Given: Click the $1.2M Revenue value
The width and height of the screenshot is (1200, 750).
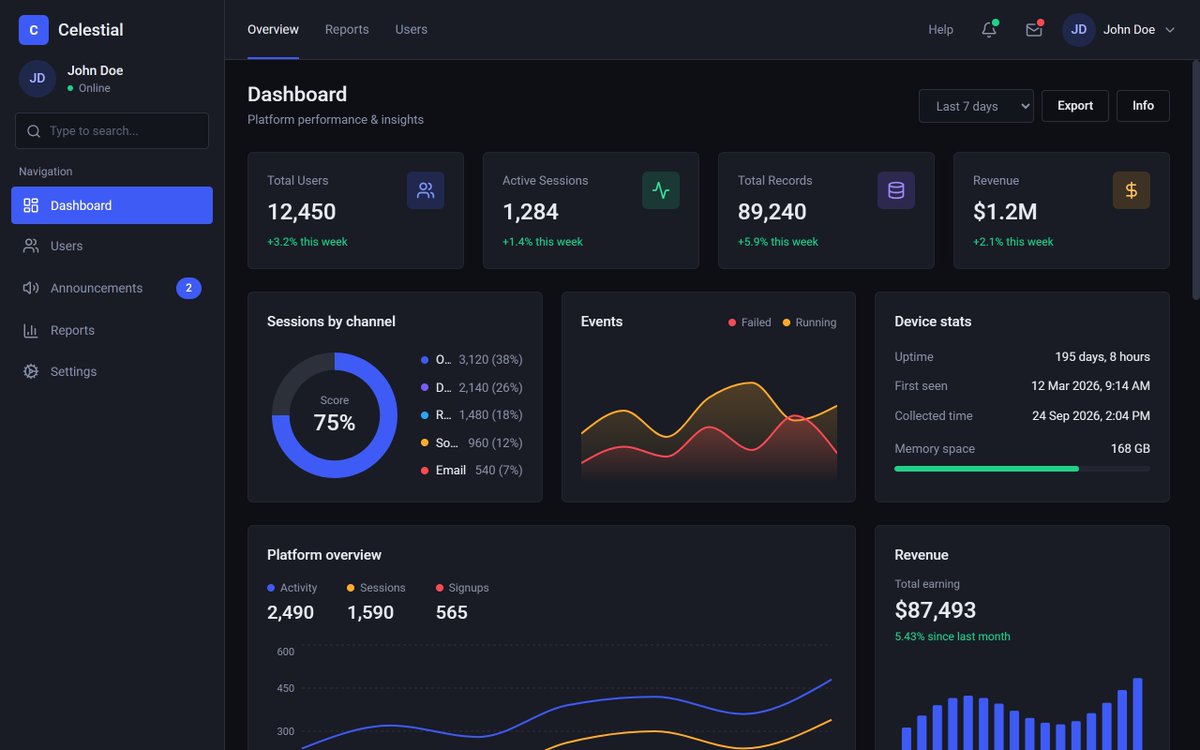Looking at the screenshot, I should point(1005,212).
